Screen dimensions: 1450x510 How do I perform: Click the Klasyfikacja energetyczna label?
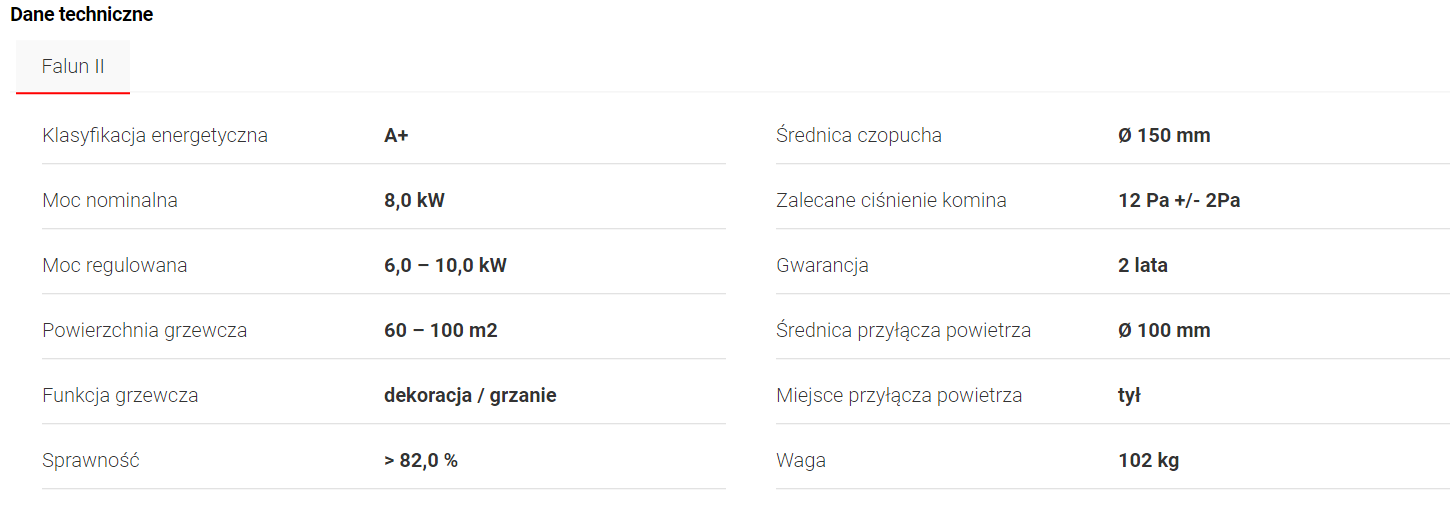tap(155, 135)
